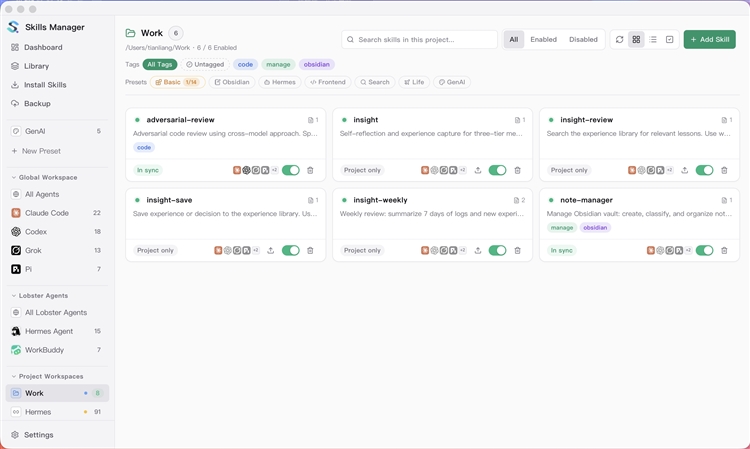This screenshot has width=750, height=449.
Task: Click the select-mode checkbox icon in toolbar
Action: 670,40
